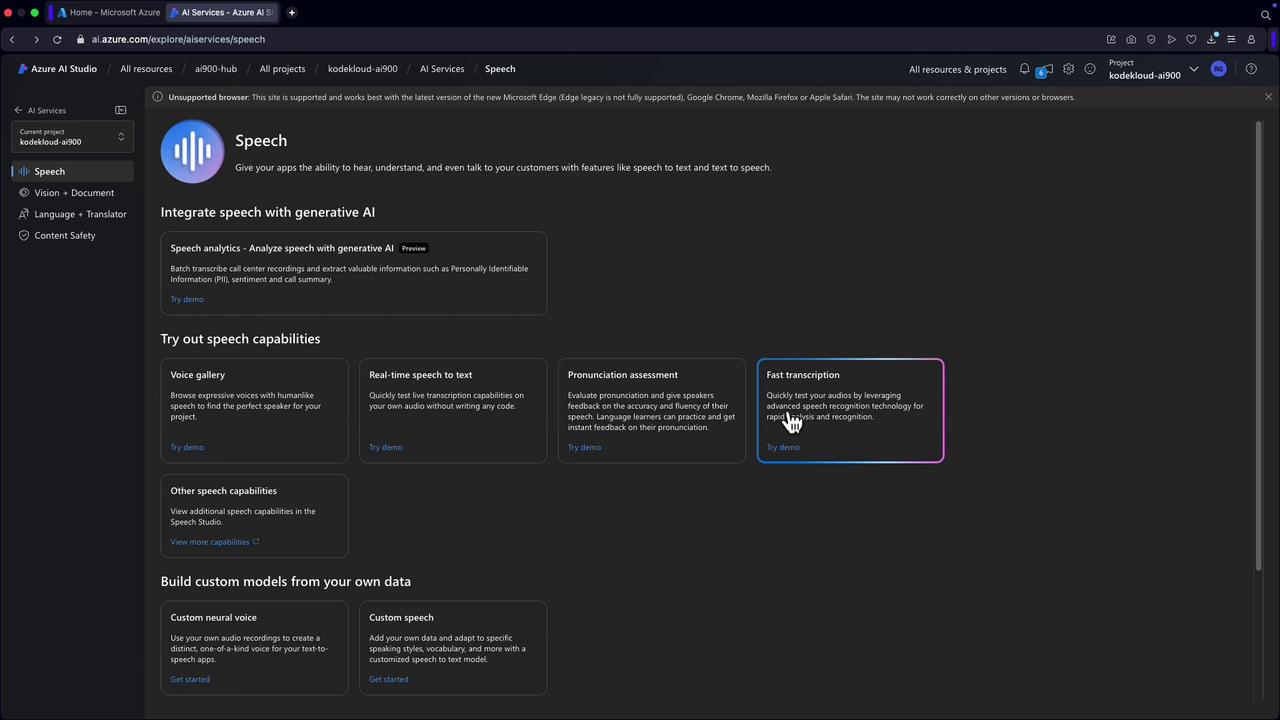Select Language + Translator in sidebar

pos(80,214)
